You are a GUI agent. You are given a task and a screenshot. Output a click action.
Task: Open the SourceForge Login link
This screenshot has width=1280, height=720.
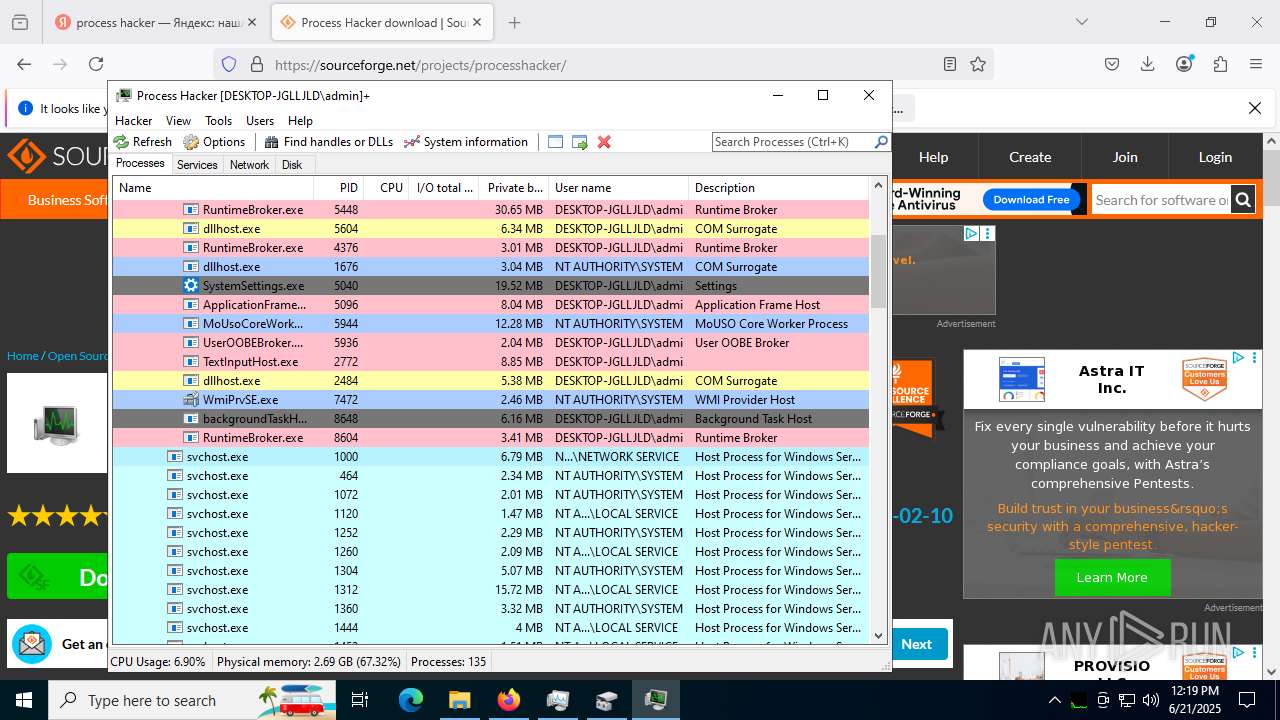[1215, 157]
